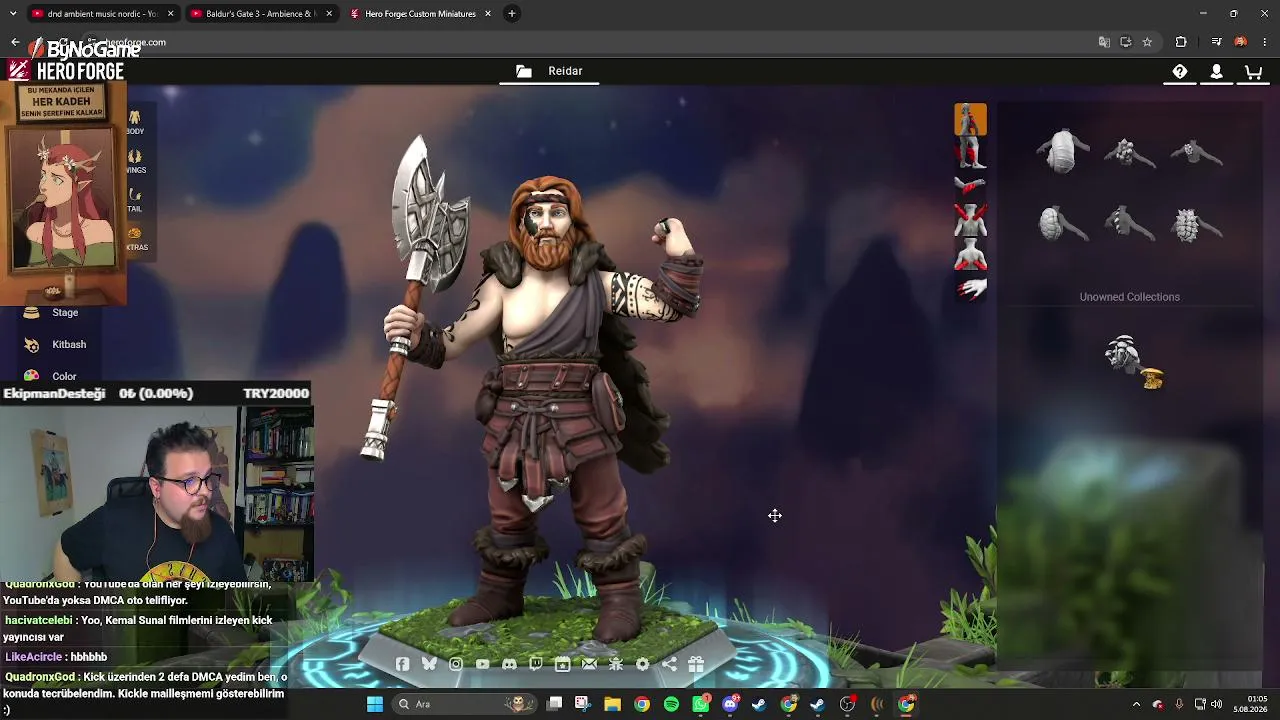Click the gift icon
This screenshot has width=1280, height=720.
tap(696, 664)
